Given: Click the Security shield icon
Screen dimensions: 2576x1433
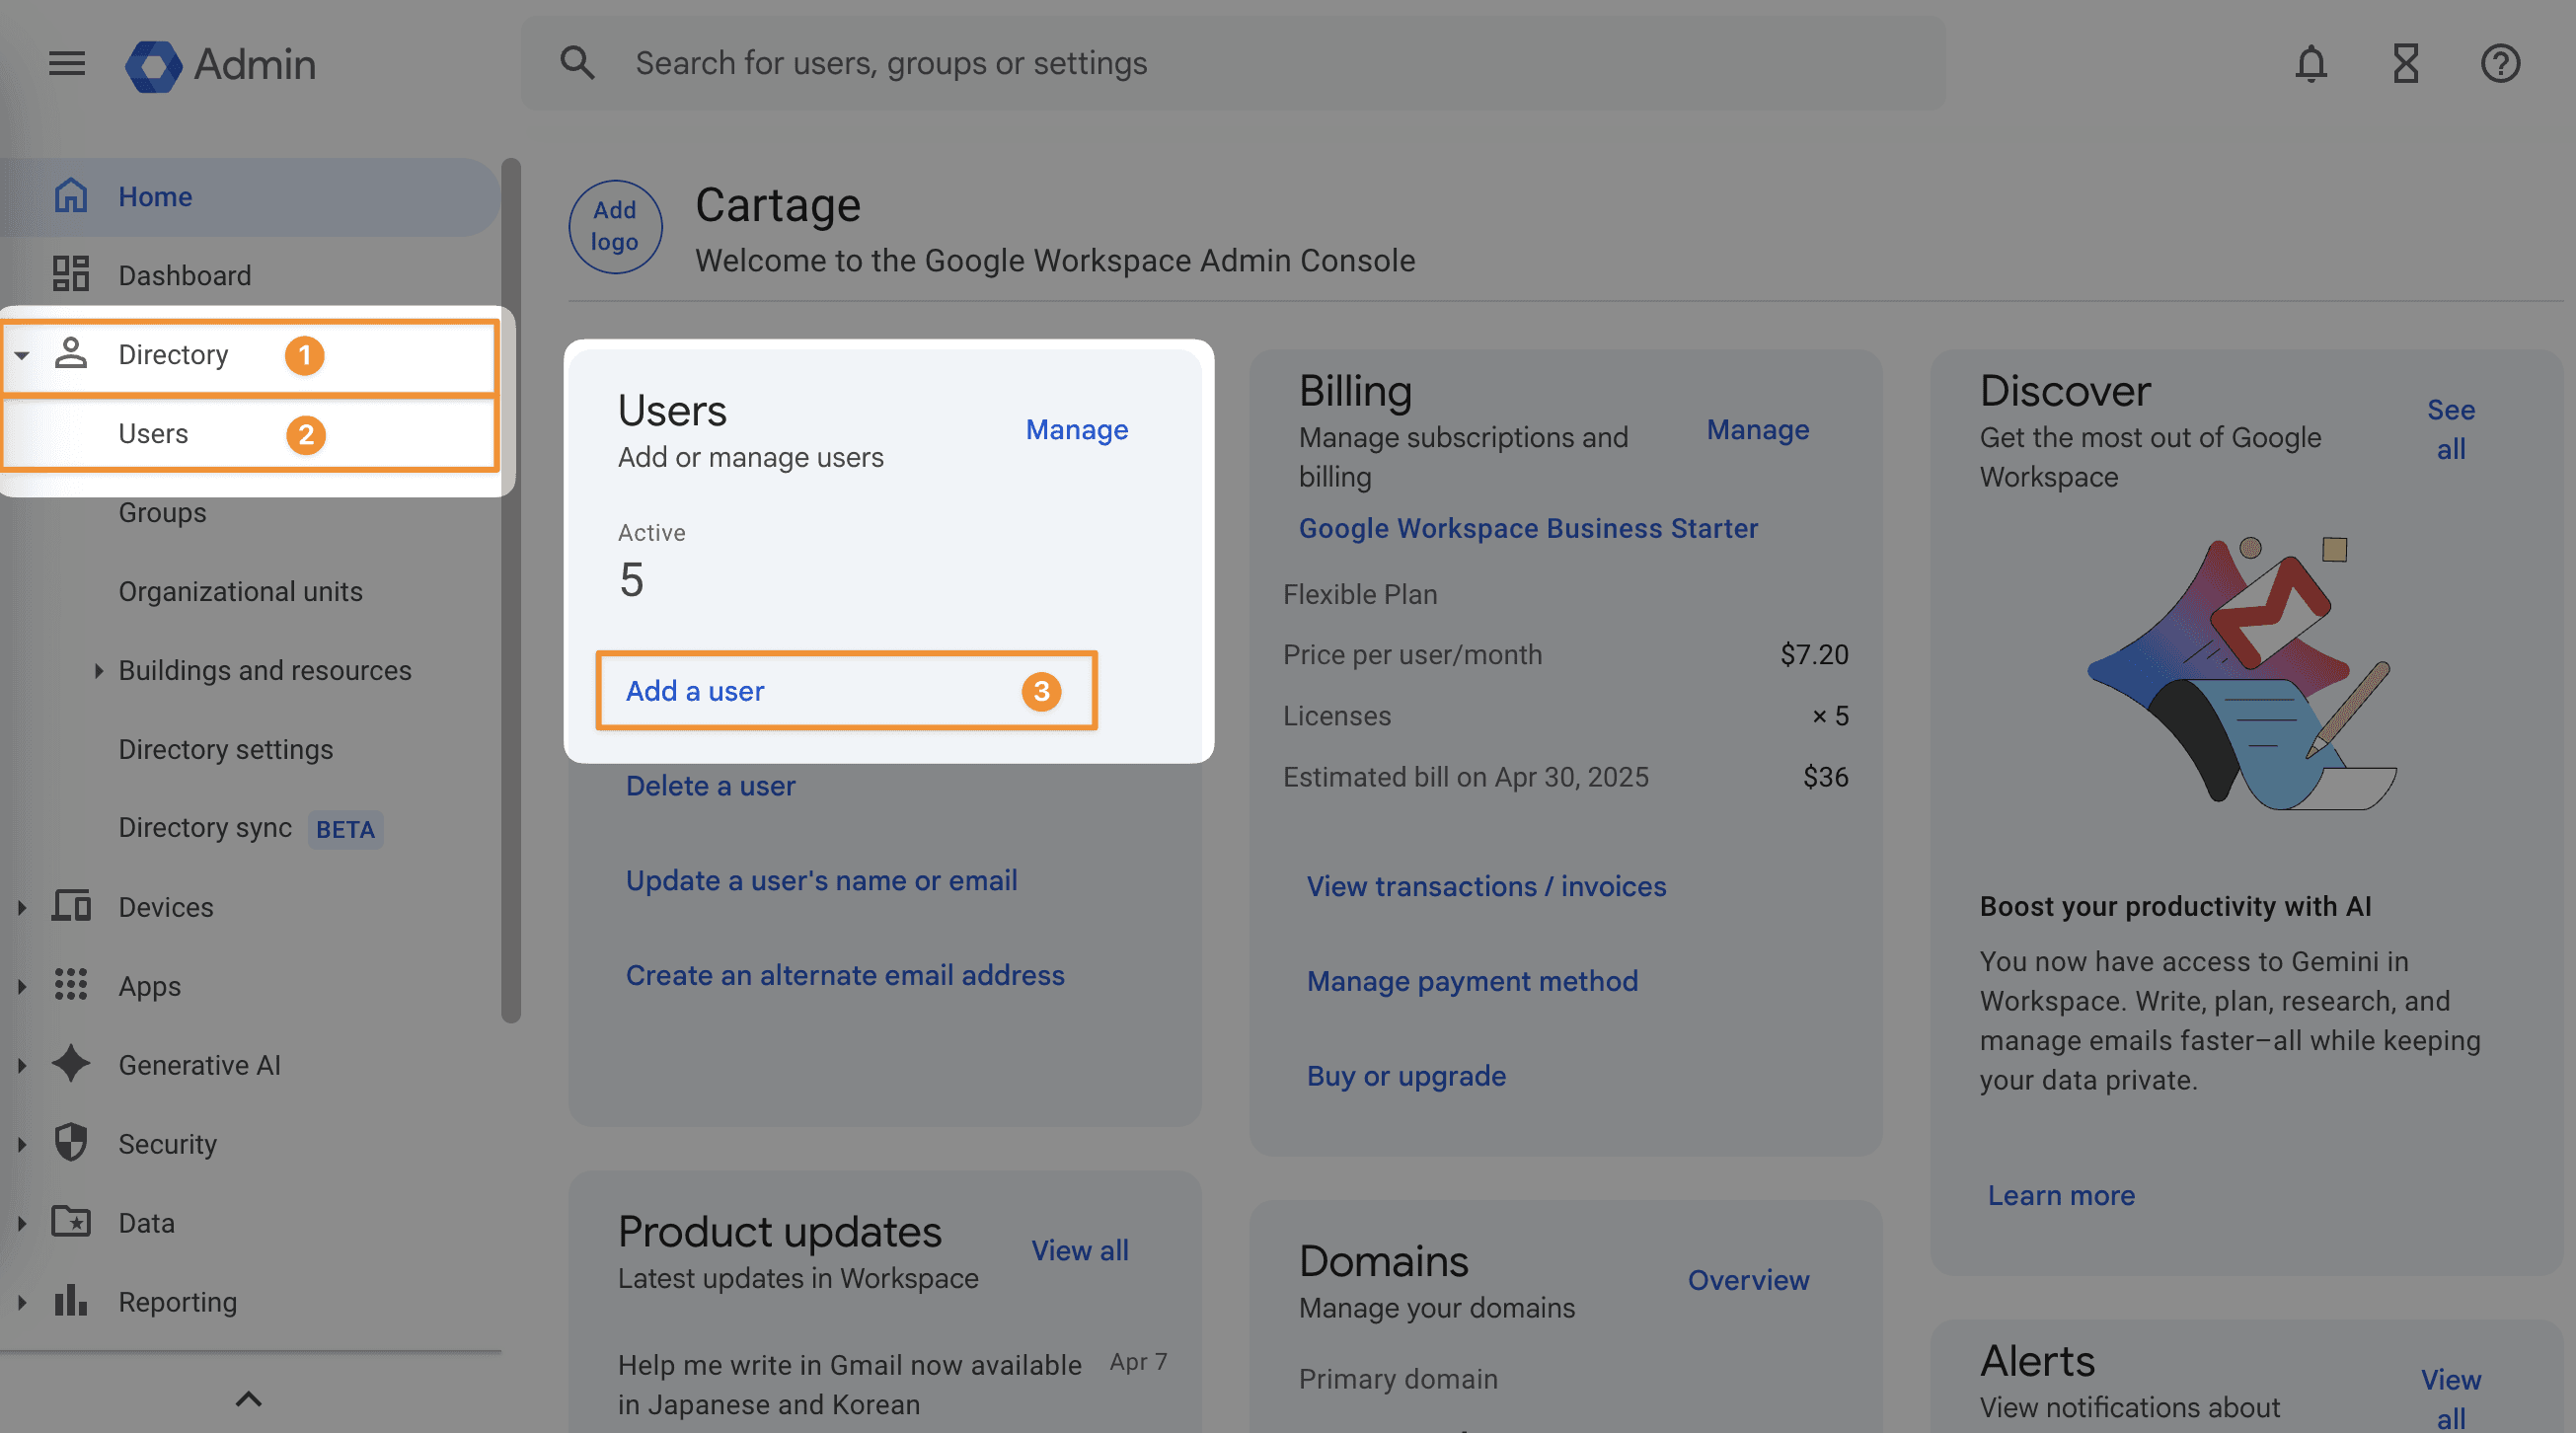Looking at the screenshot, I should tap(71, 1143).
